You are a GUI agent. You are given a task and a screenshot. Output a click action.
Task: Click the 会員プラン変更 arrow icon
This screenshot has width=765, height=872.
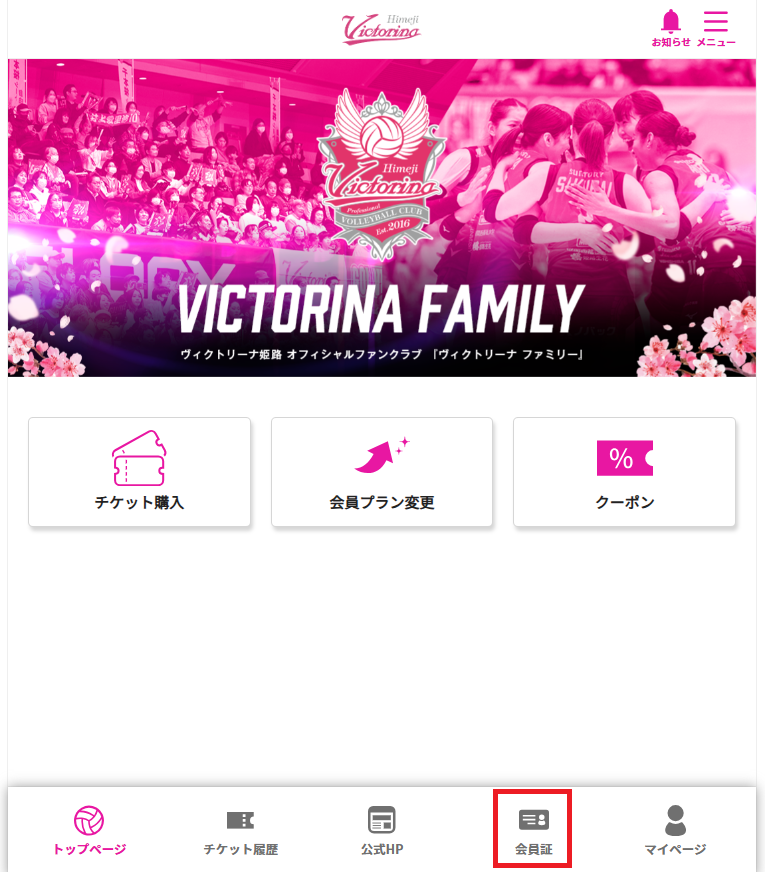[382, 455]
